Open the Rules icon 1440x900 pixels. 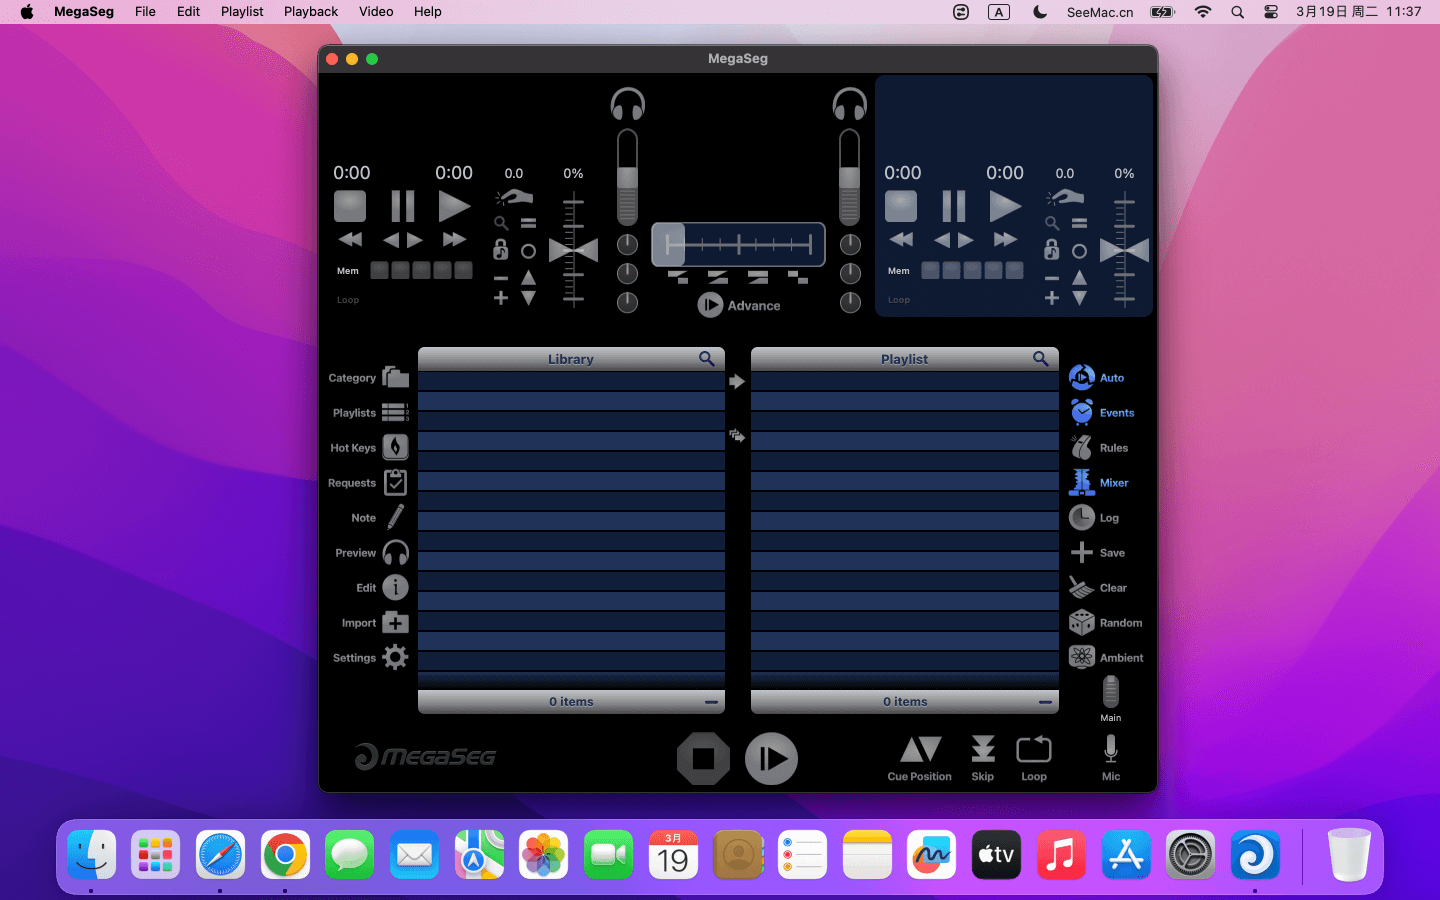click(x=1081, y=447)
